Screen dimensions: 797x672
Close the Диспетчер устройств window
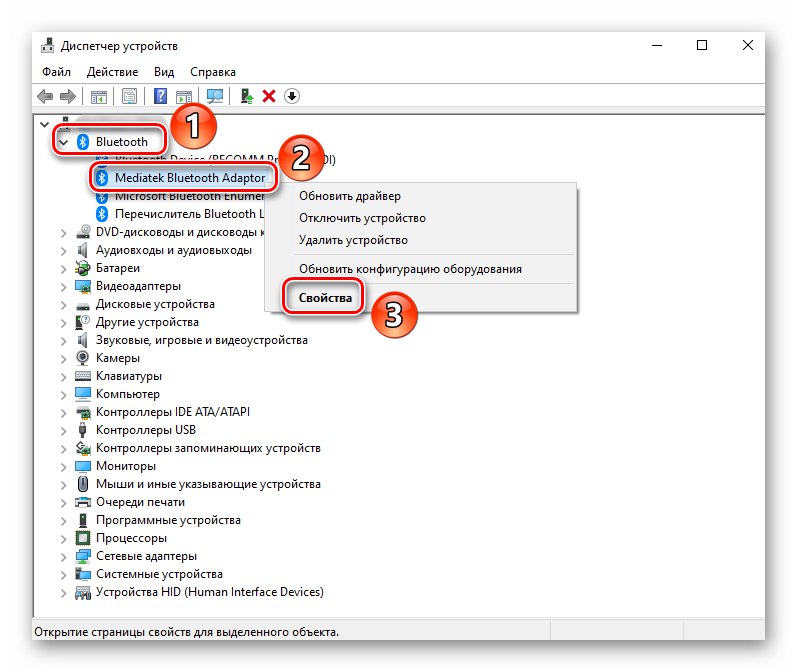click(x=748, y=45)
